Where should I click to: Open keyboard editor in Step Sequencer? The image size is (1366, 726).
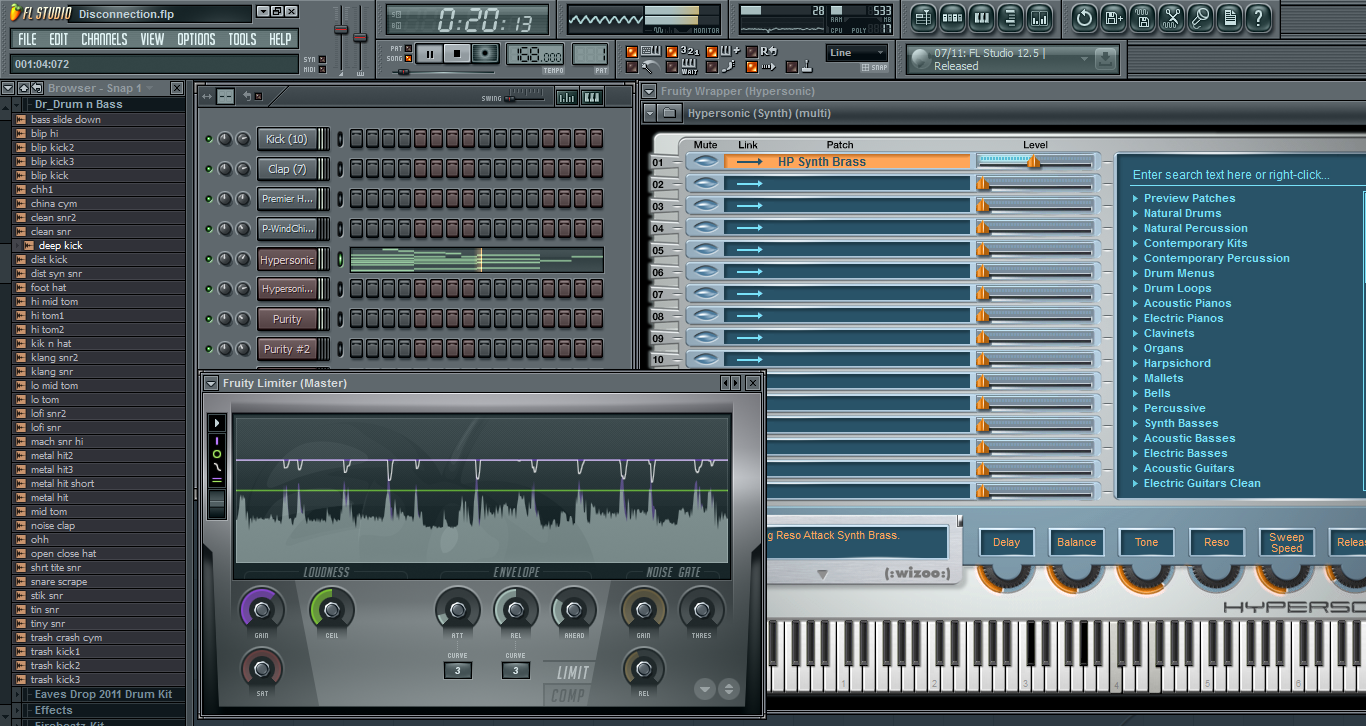591,97
